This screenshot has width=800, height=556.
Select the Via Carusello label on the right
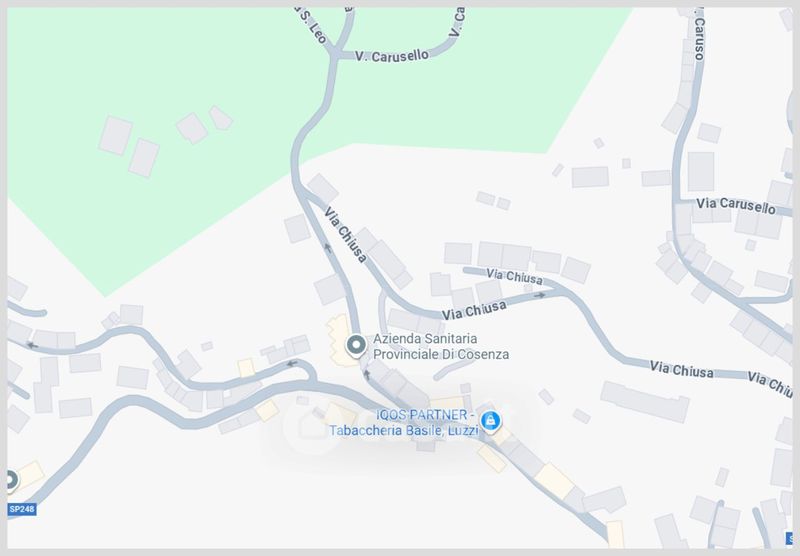tap(736, 206)
